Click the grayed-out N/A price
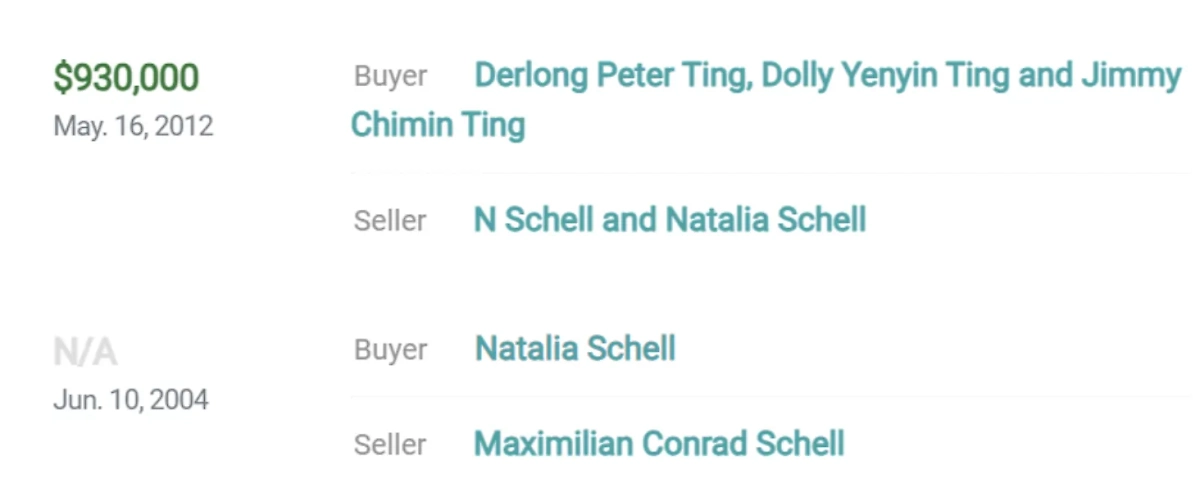The height and width of the screenshot is (497, 1200). (x=85, y=352)
